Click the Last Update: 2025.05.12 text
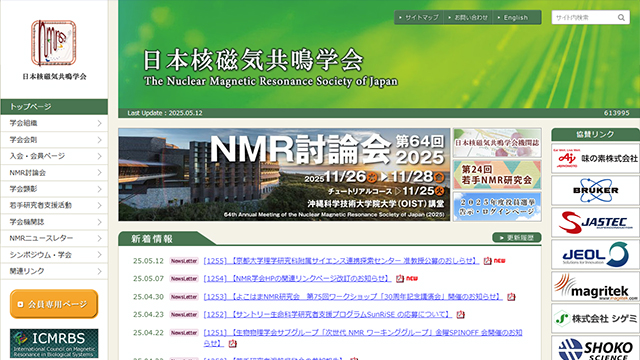The height and width of the screenshot is (360, 640). (x=165, y=113)
